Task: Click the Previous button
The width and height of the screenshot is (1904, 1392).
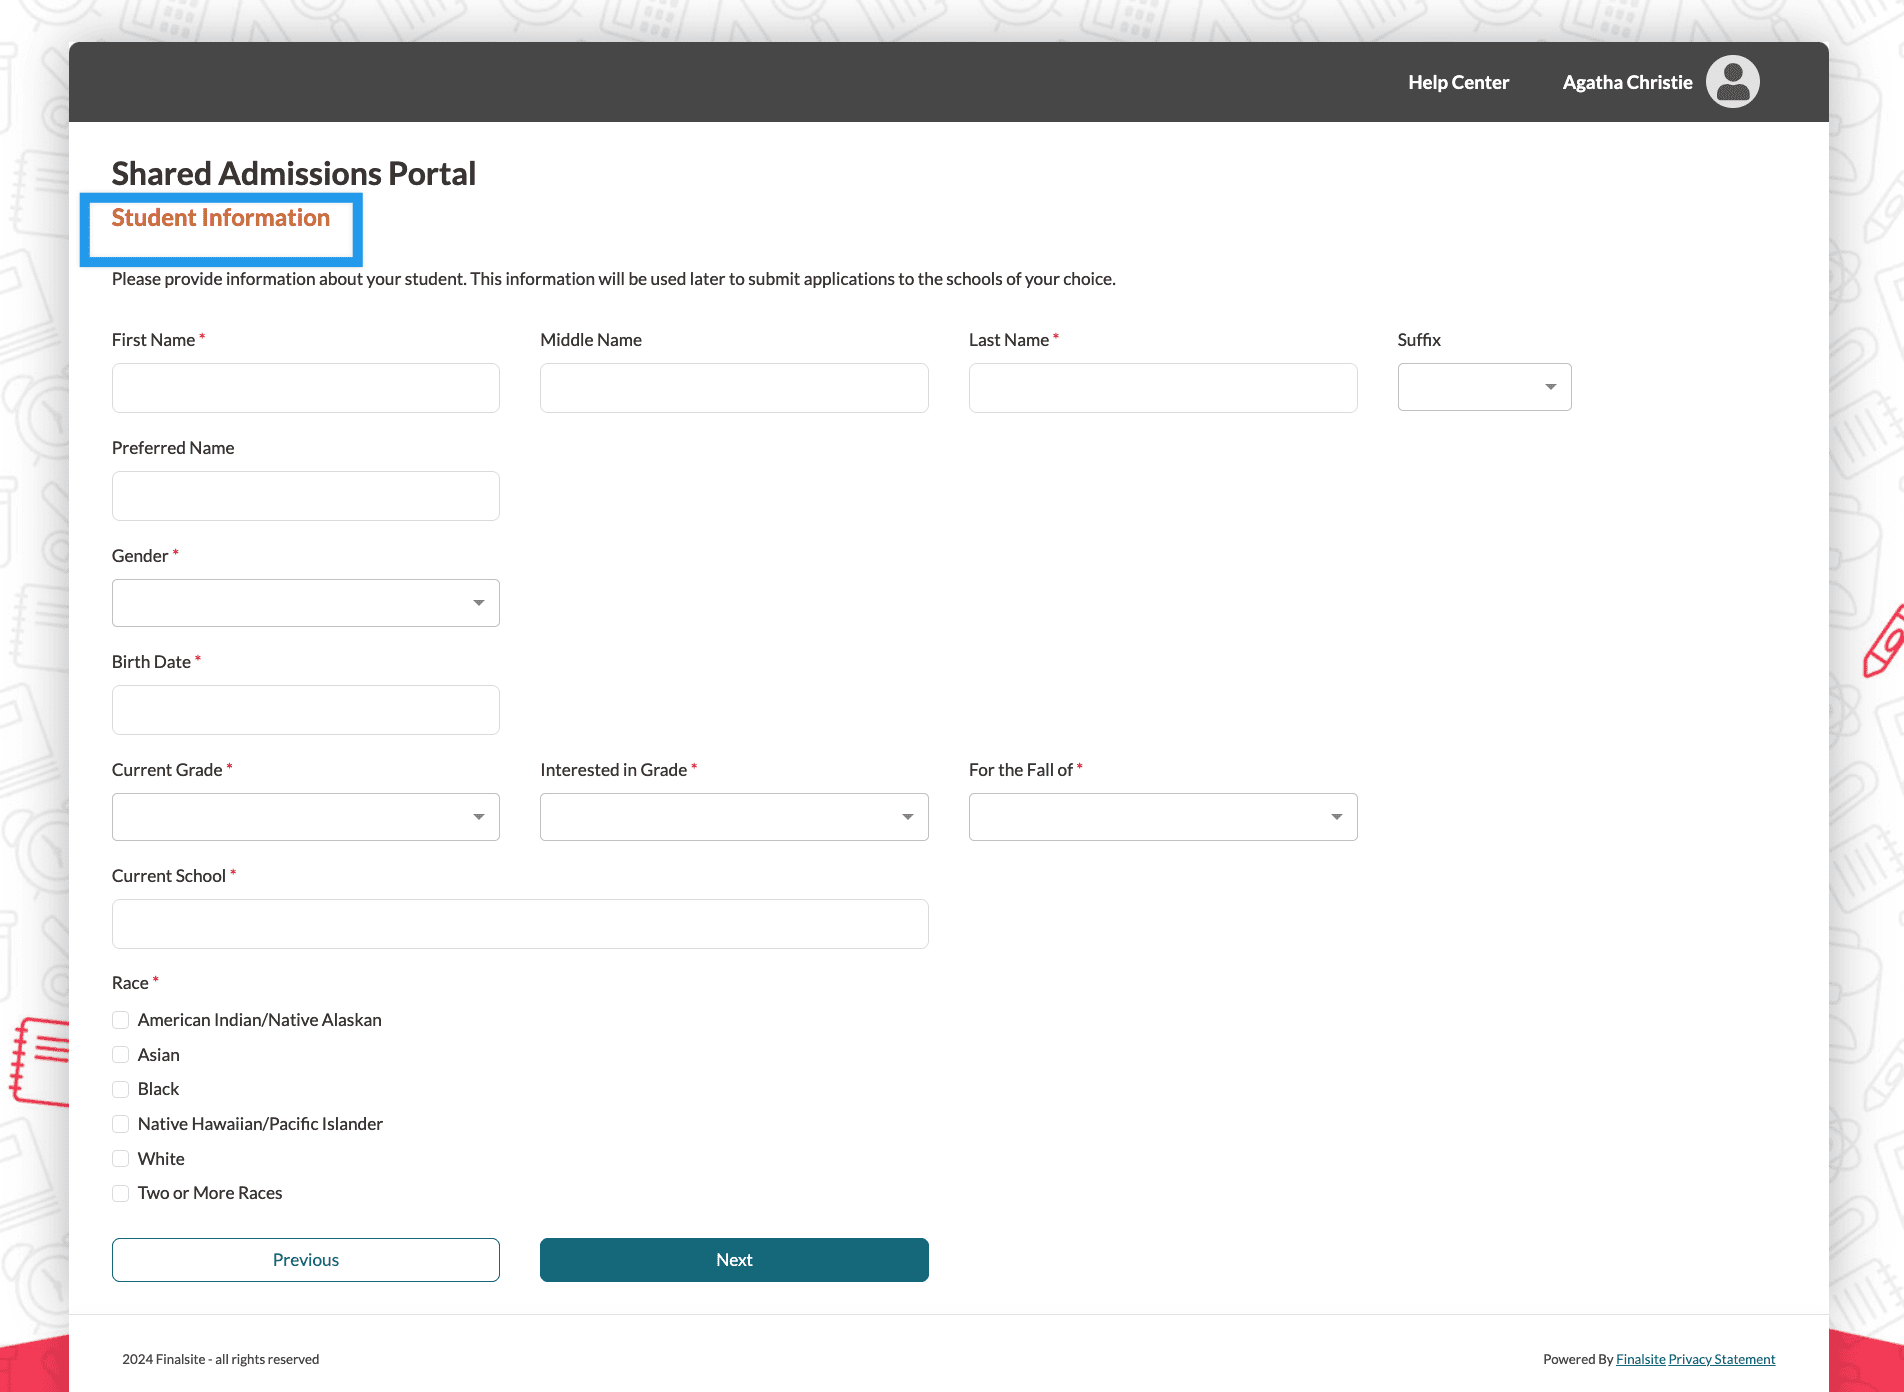Action: click(x=306, y=1260)
